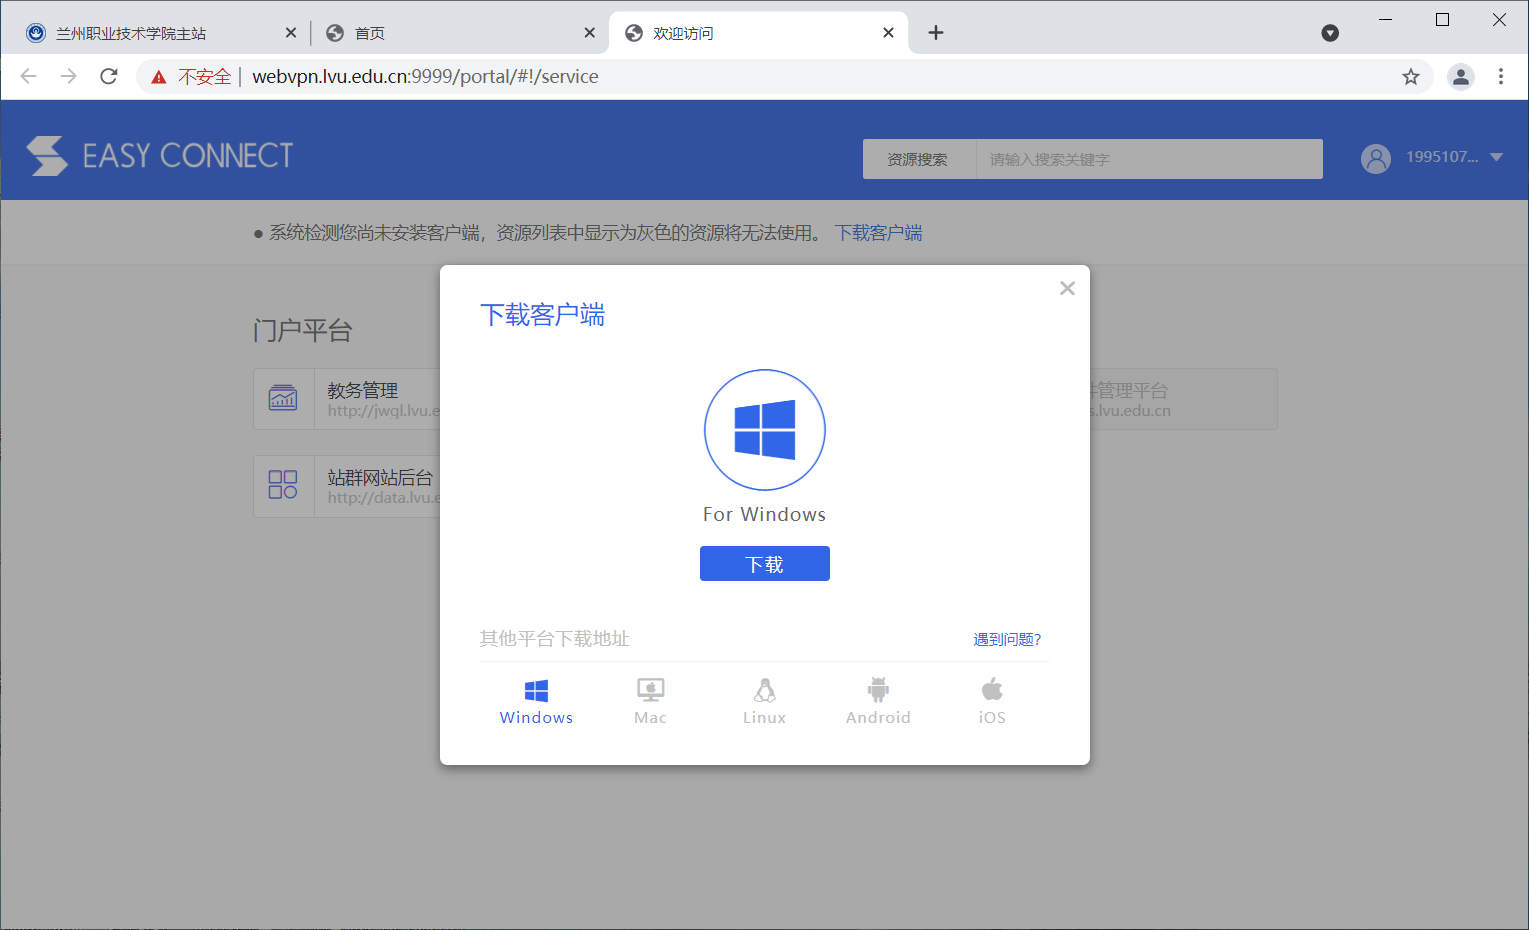Image resolution: width=1529 pixels, height=930 pixels.
Task: Click the 下载客户端 dialog title
Action: pos(542,316)
